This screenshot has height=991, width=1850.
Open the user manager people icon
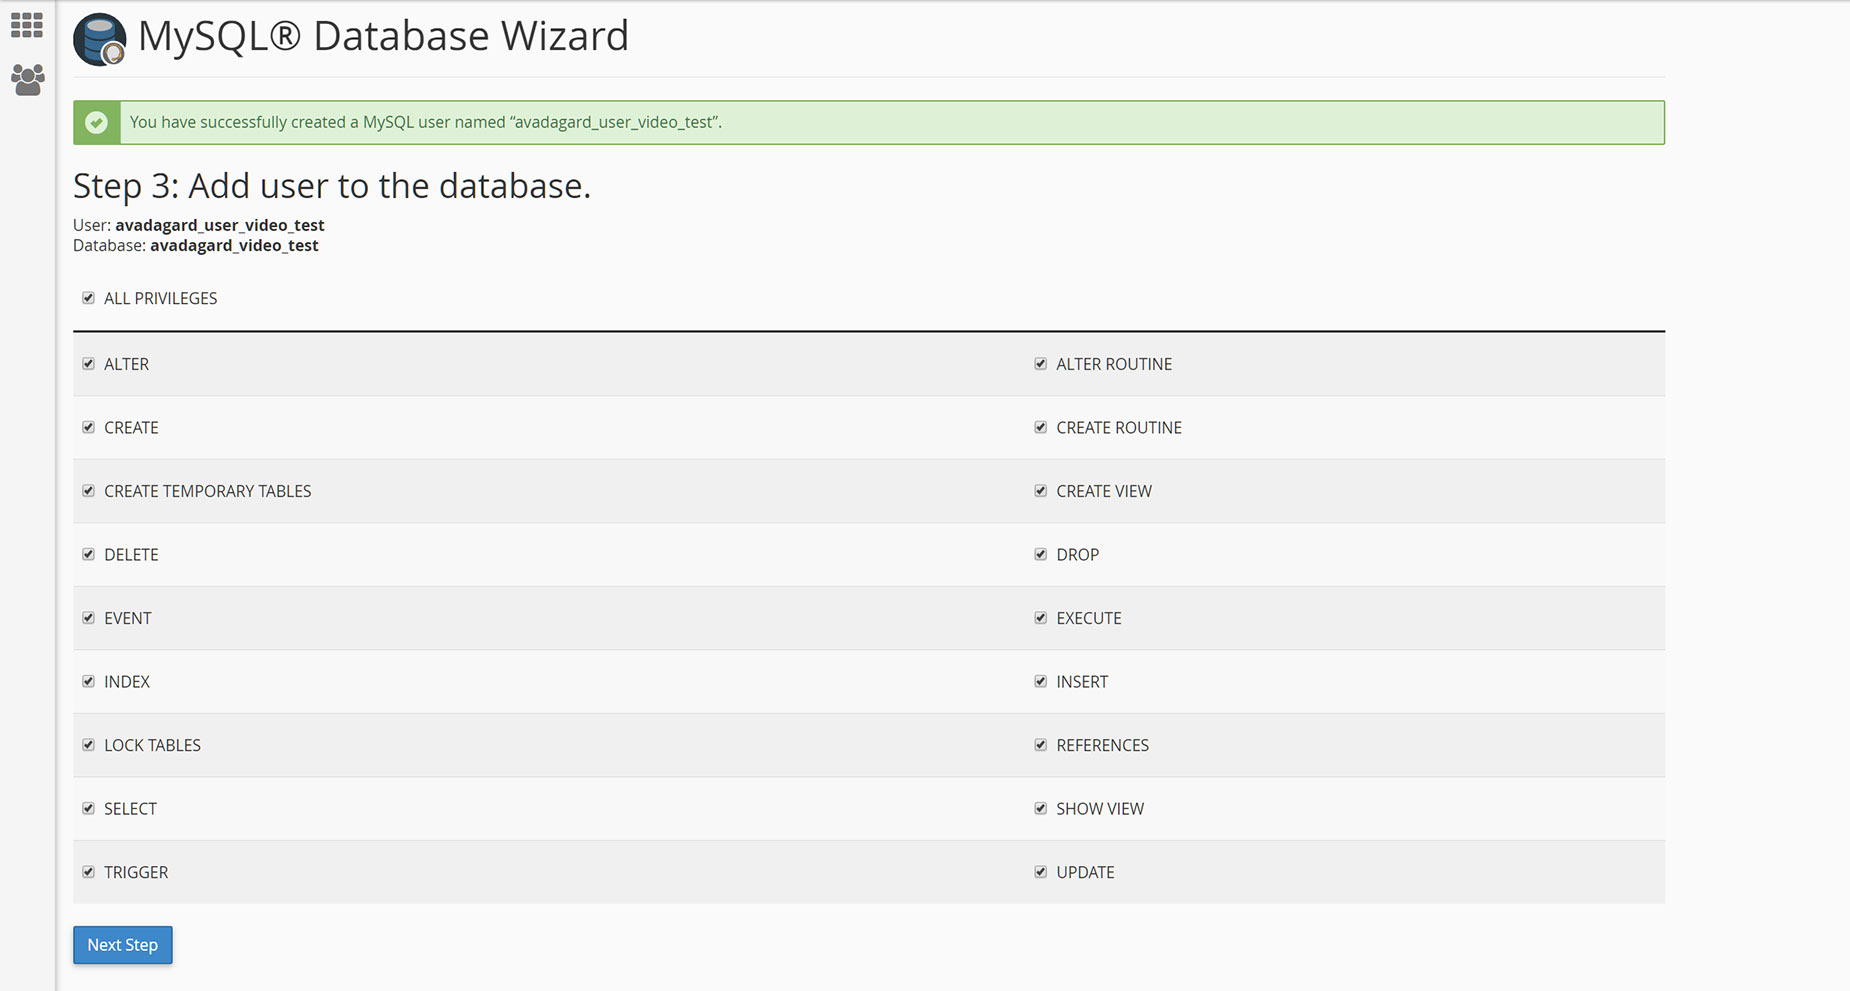tap(27, 80)
